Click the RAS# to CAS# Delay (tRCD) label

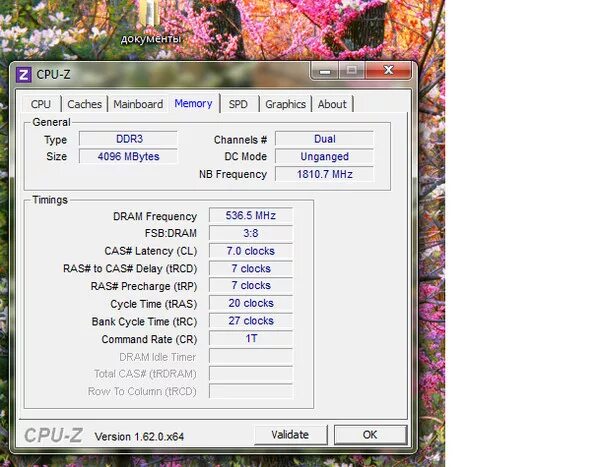coord(130,269)
